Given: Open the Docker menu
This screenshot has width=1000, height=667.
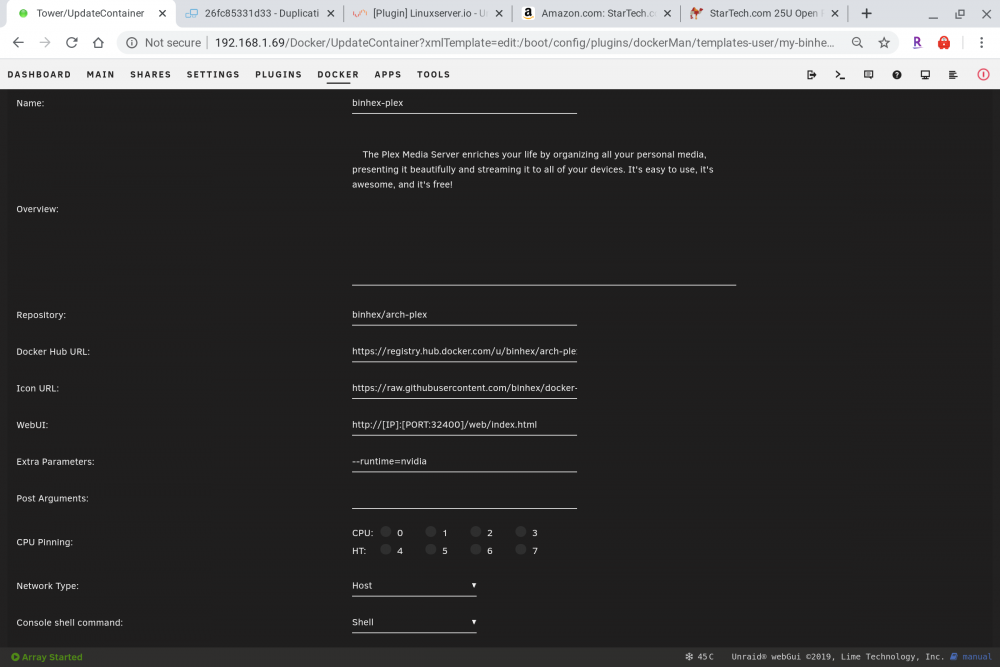Looking at the screenshot, I should 338,75.
